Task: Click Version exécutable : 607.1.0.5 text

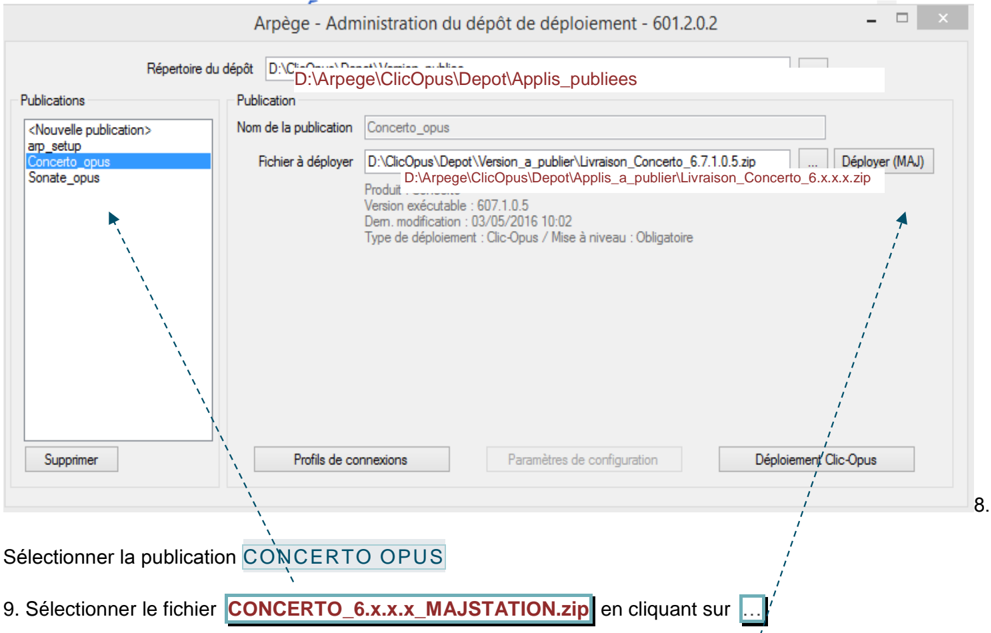Action: (x=446, y=206)
